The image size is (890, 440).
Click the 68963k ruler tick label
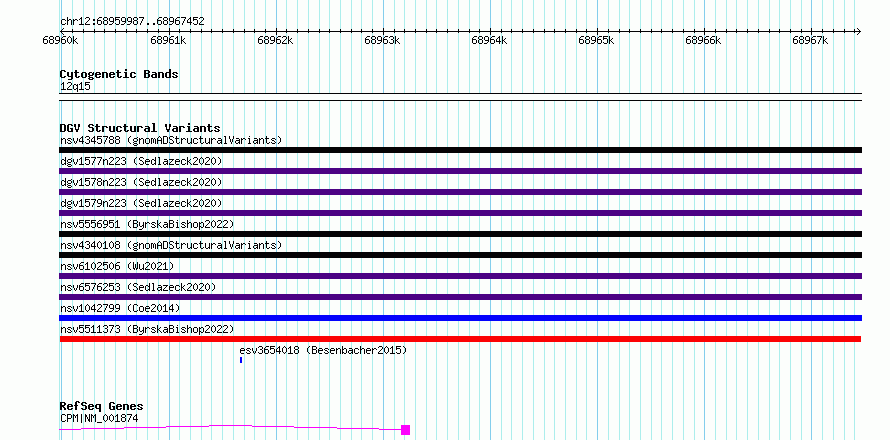click(x=382, y=40)
